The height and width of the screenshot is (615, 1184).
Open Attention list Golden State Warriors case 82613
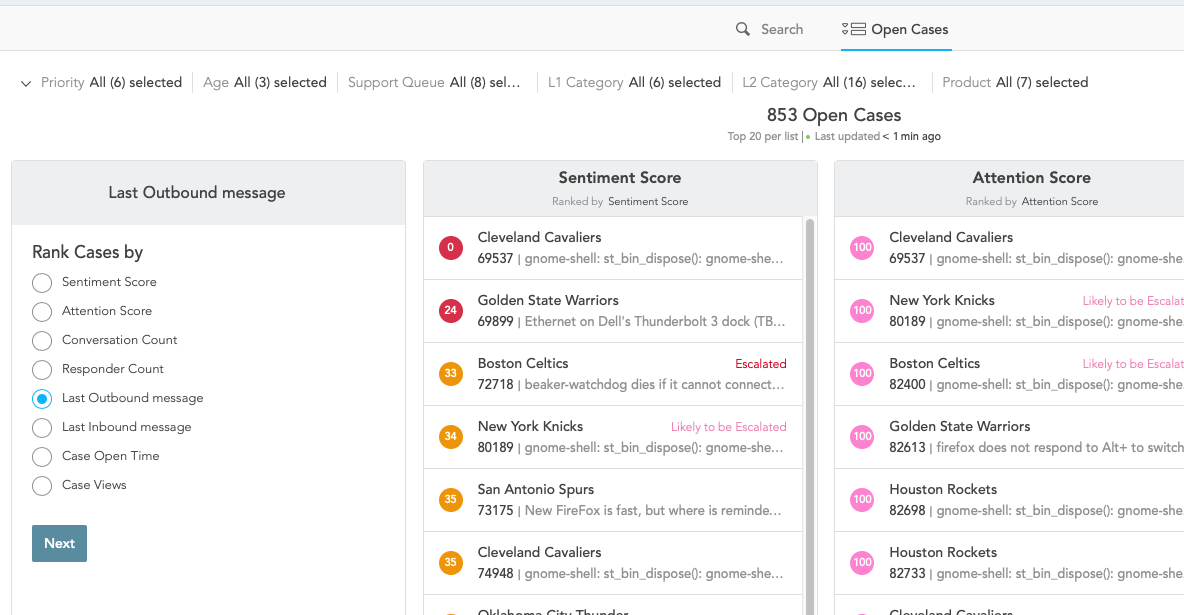1010,437
